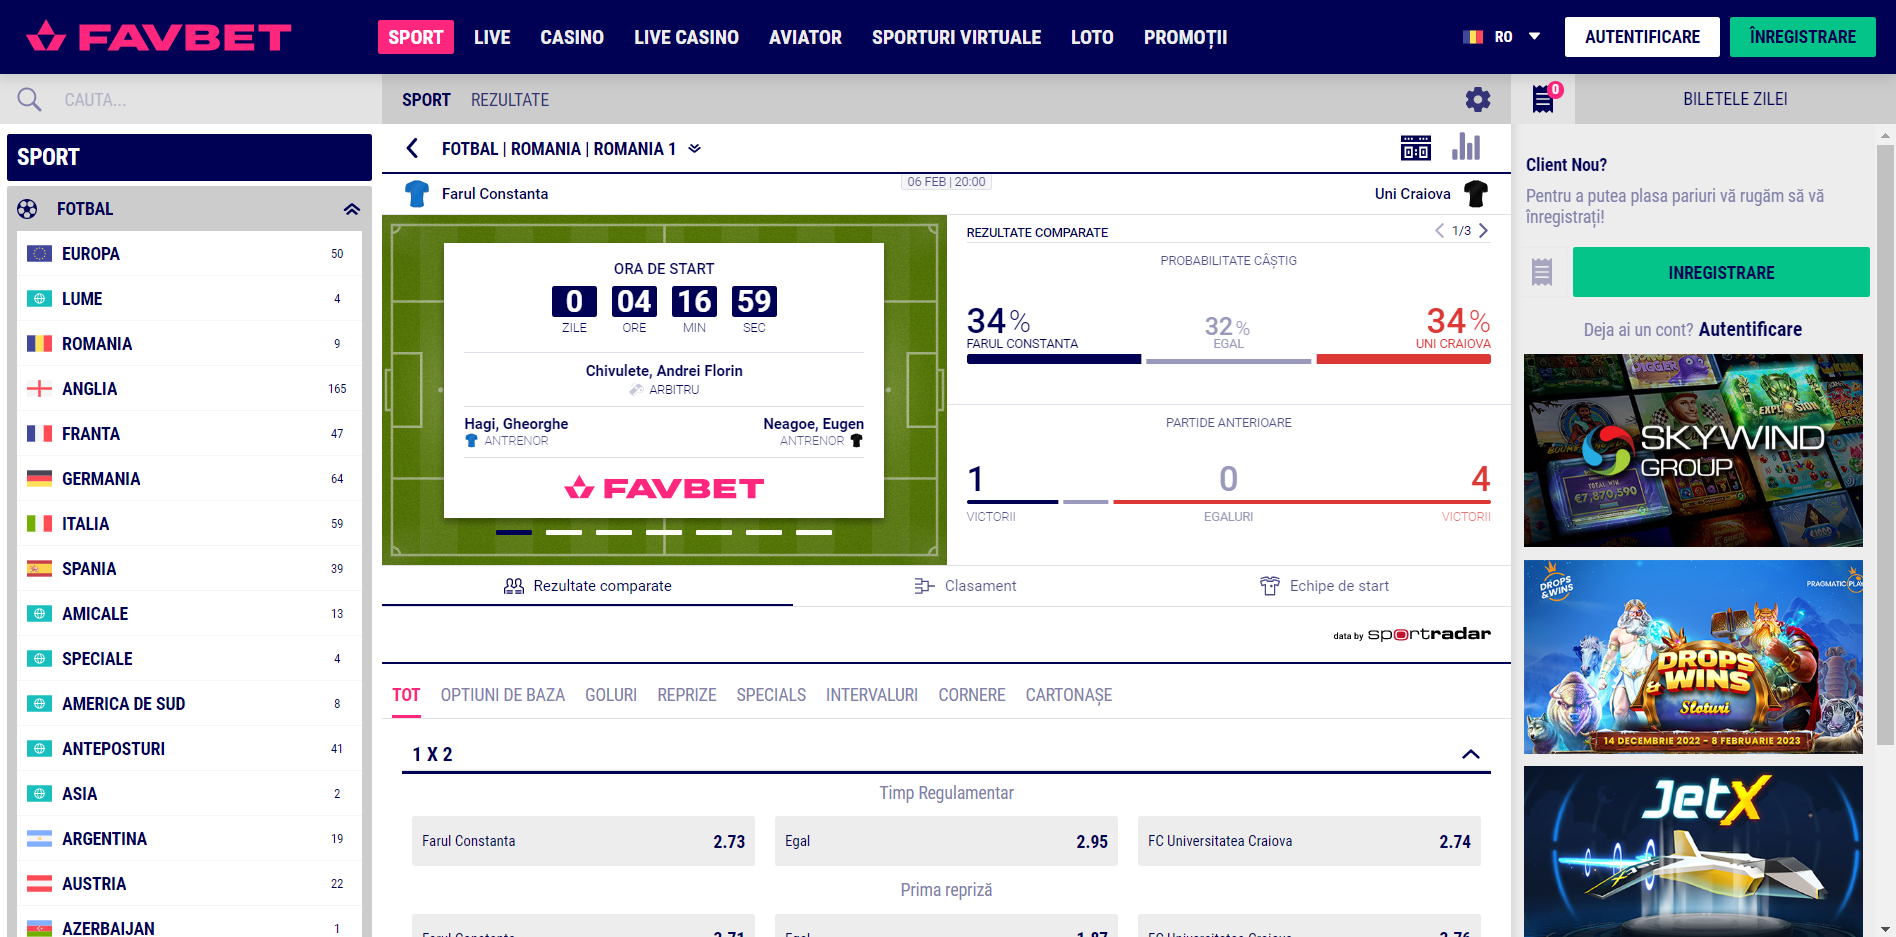Click the green INREGISTRARE sidebar button
The width and height of the screenshot is (1896, 937).
1721,272
